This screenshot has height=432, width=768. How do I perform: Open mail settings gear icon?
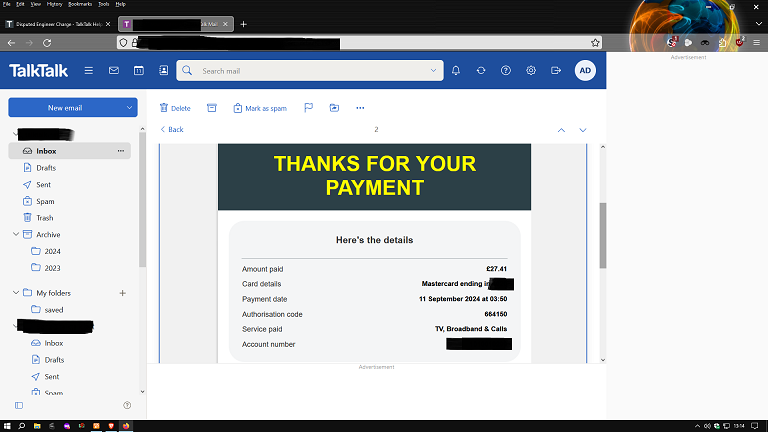point(531,71)
